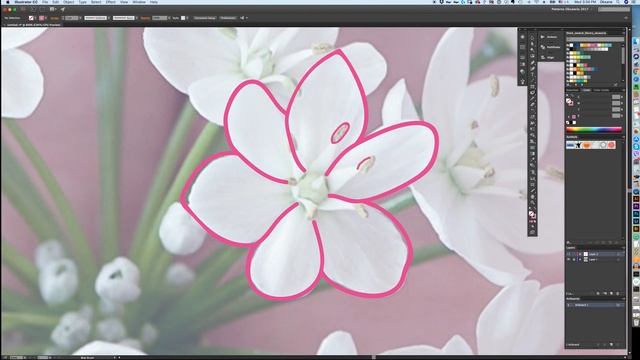Click the Preferences button
The width and height of the screenshot is (640, 360).
[228, 18]
